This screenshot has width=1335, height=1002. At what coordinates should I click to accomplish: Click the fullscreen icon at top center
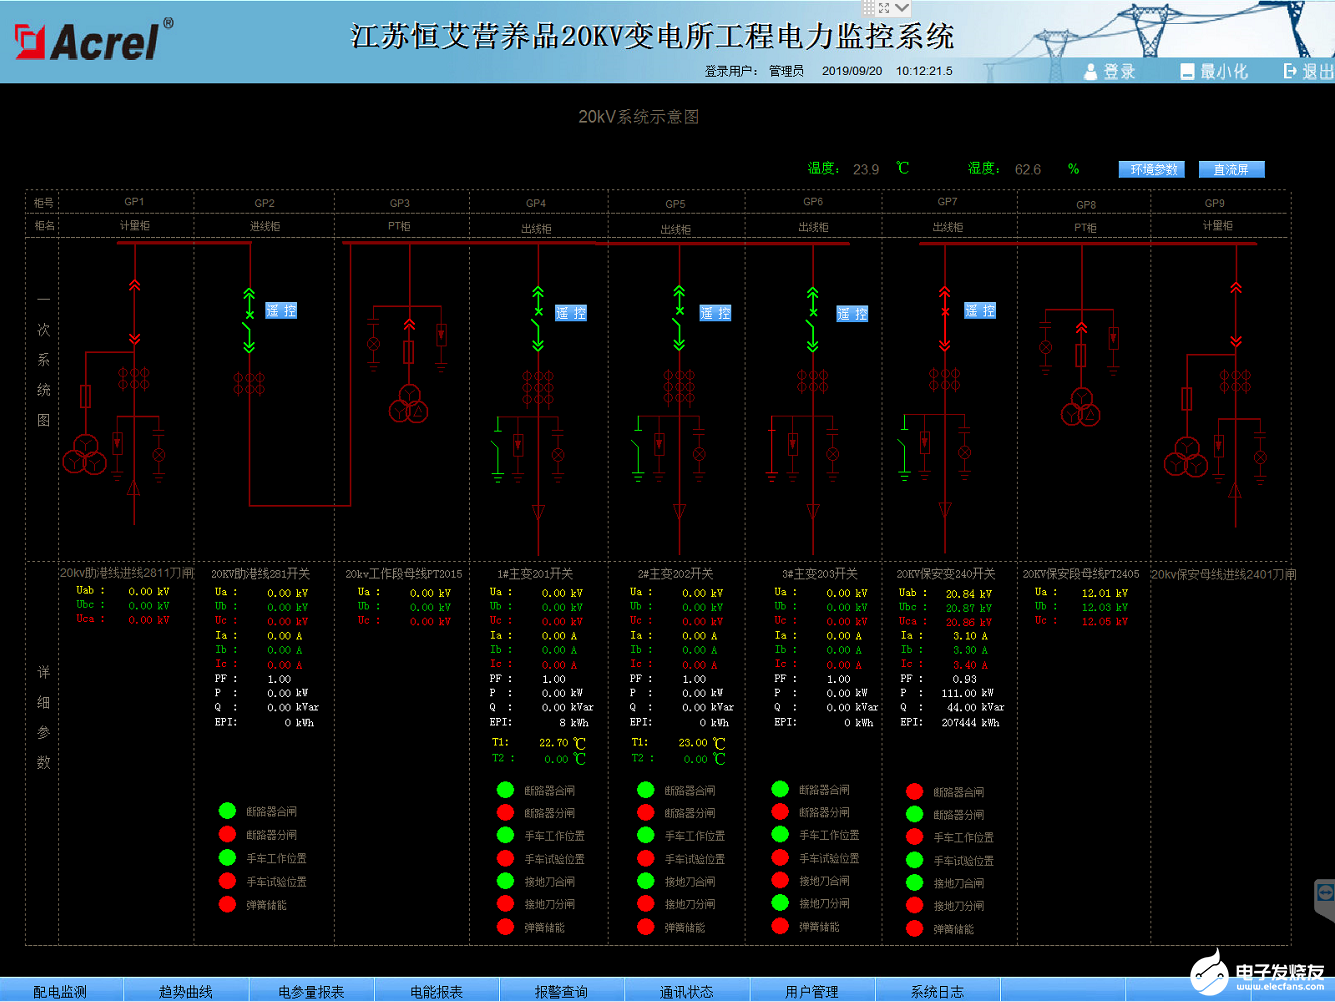click(x=884, y=8)
